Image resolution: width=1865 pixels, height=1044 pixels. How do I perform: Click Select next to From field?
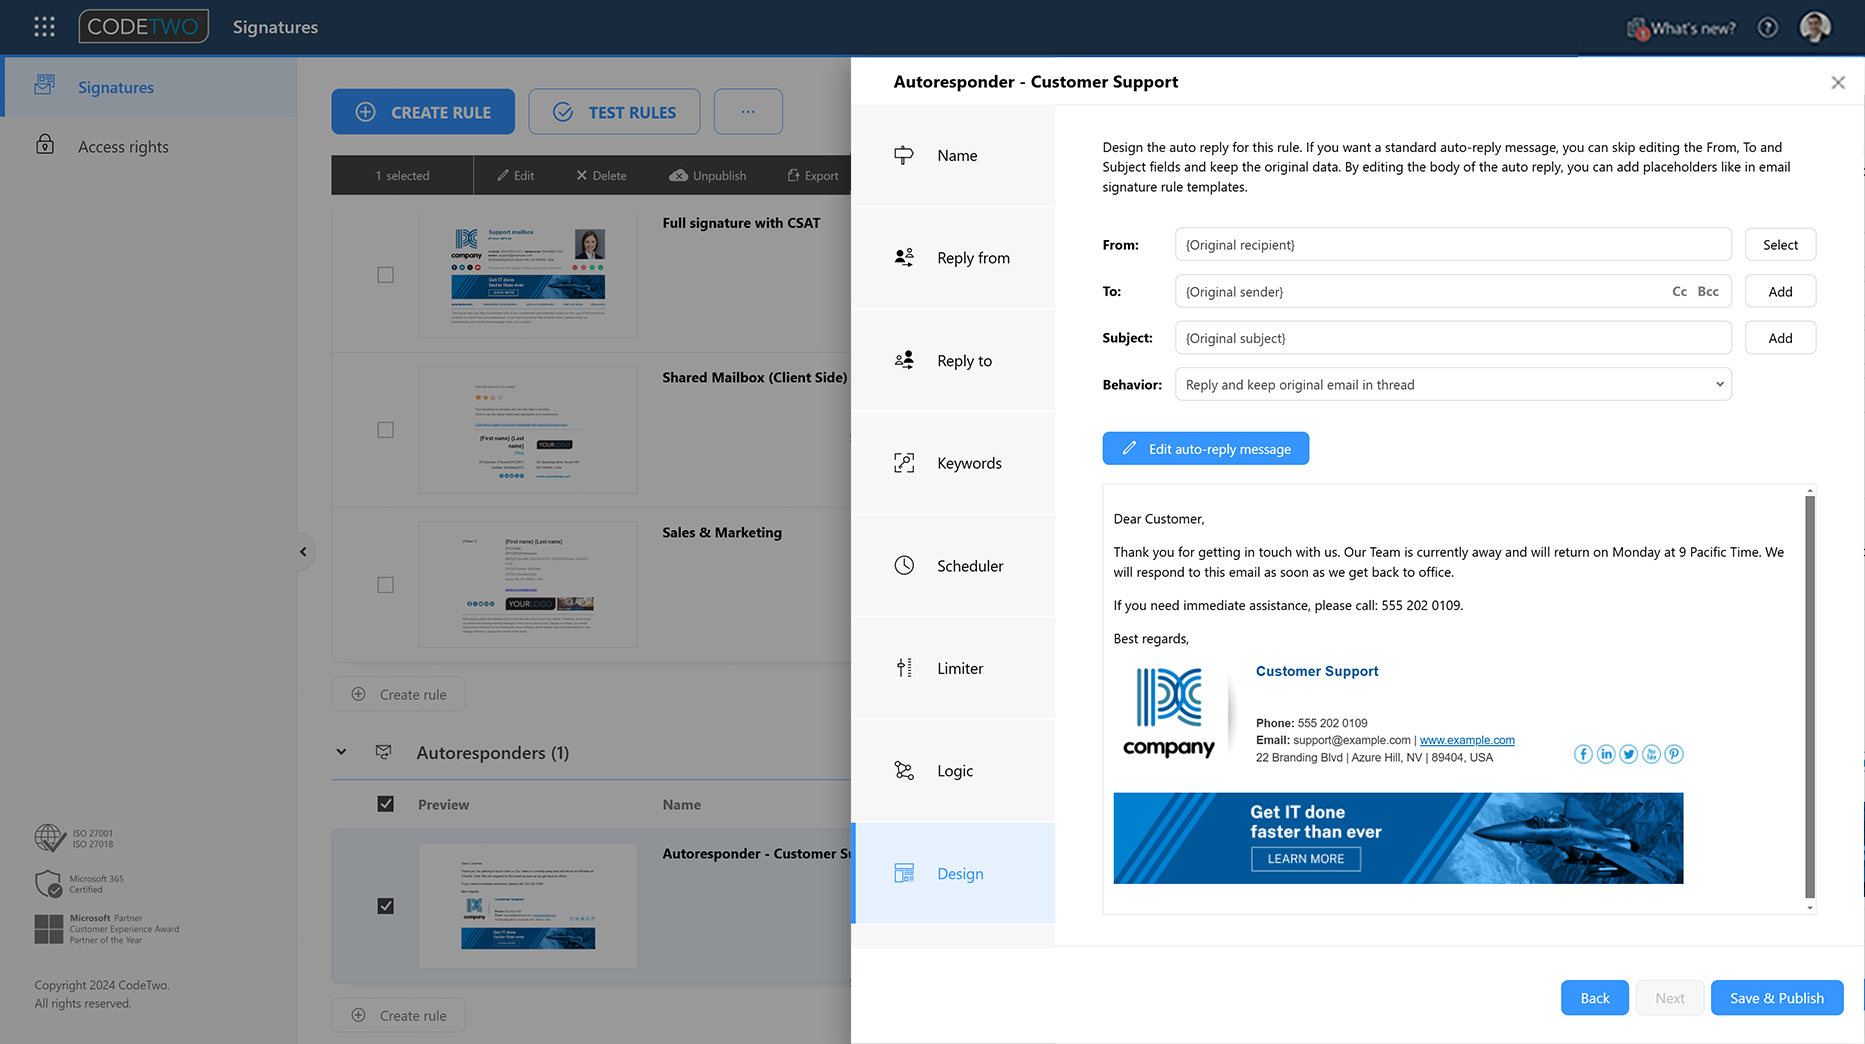(x=1780, y=244)
